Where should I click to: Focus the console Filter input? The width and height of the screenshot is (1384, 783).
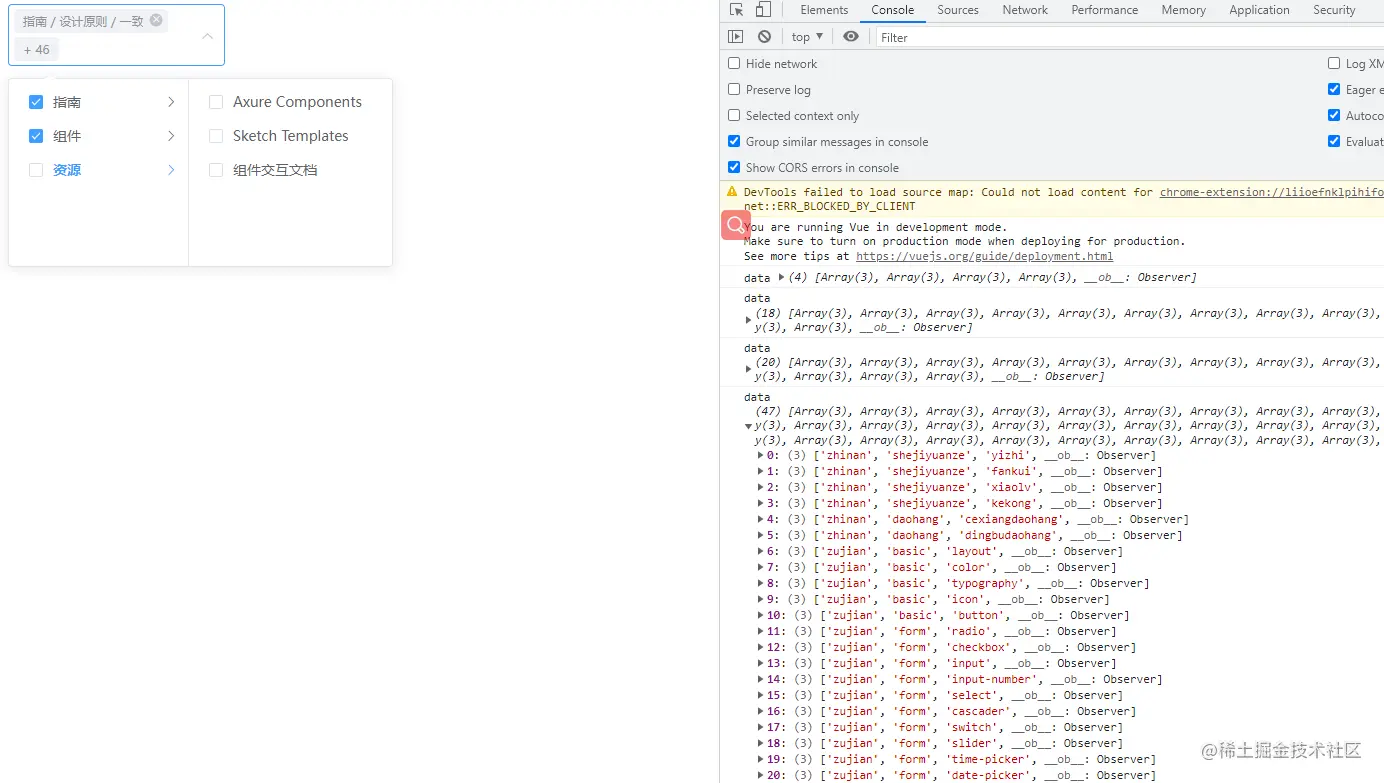tap(1130, 37)
